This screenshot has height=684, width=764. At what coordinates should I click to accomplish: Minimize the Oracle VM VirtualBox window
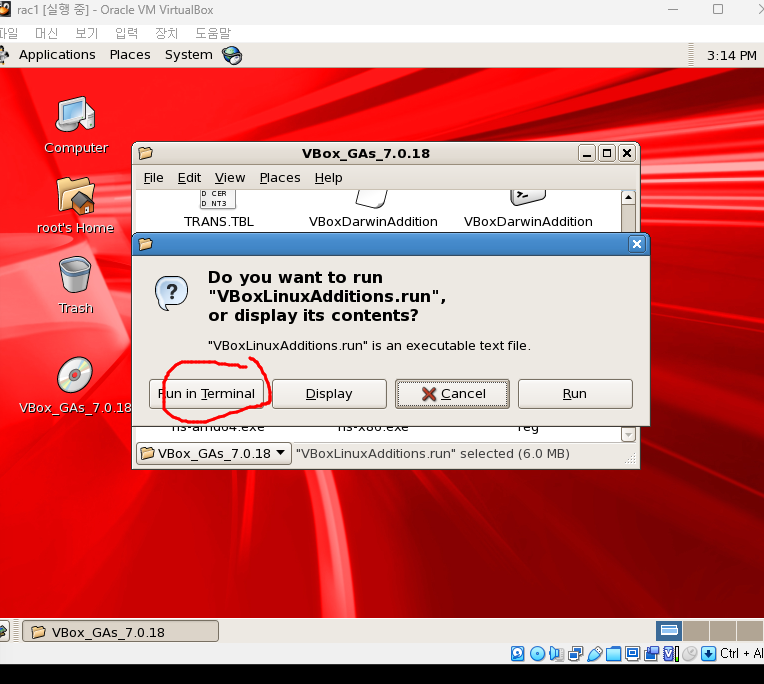[x=673, y=10]
